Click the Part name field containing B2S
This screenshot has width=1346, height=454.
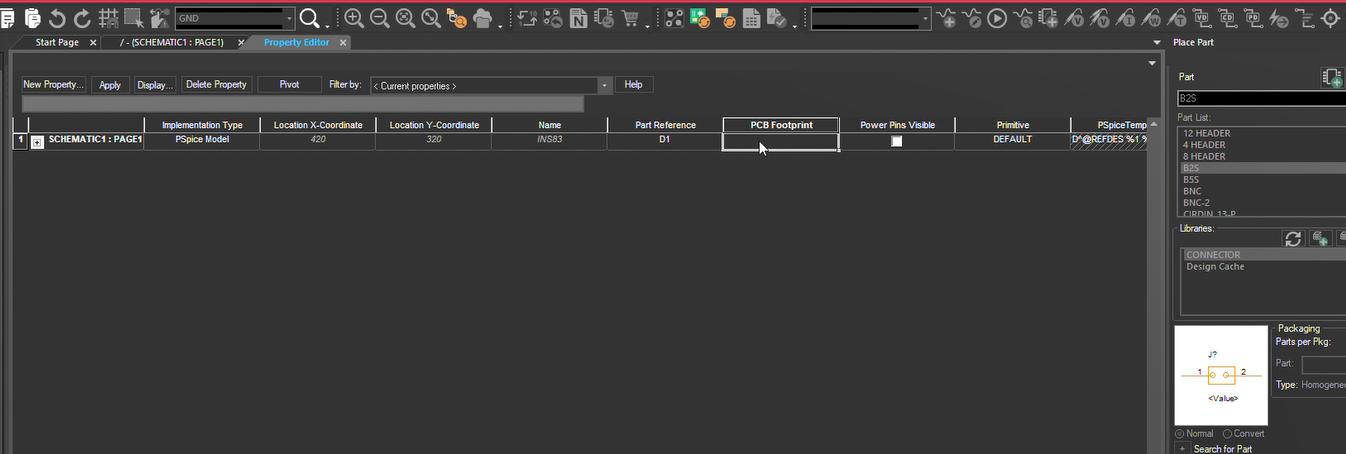[x=1262, y=98]
